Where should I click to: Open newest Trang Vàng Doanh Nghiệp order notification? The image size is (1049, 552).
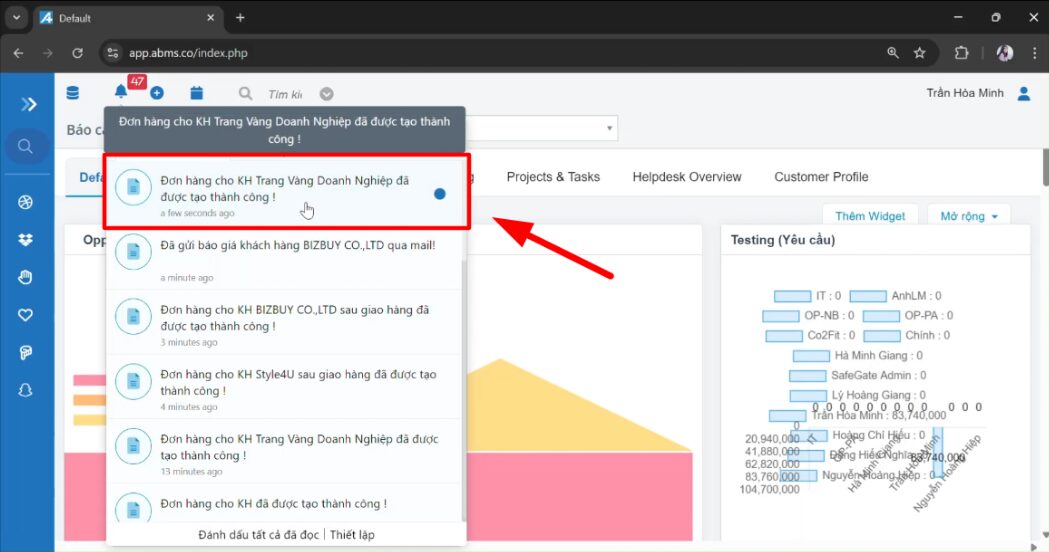[x=286, y=193]
